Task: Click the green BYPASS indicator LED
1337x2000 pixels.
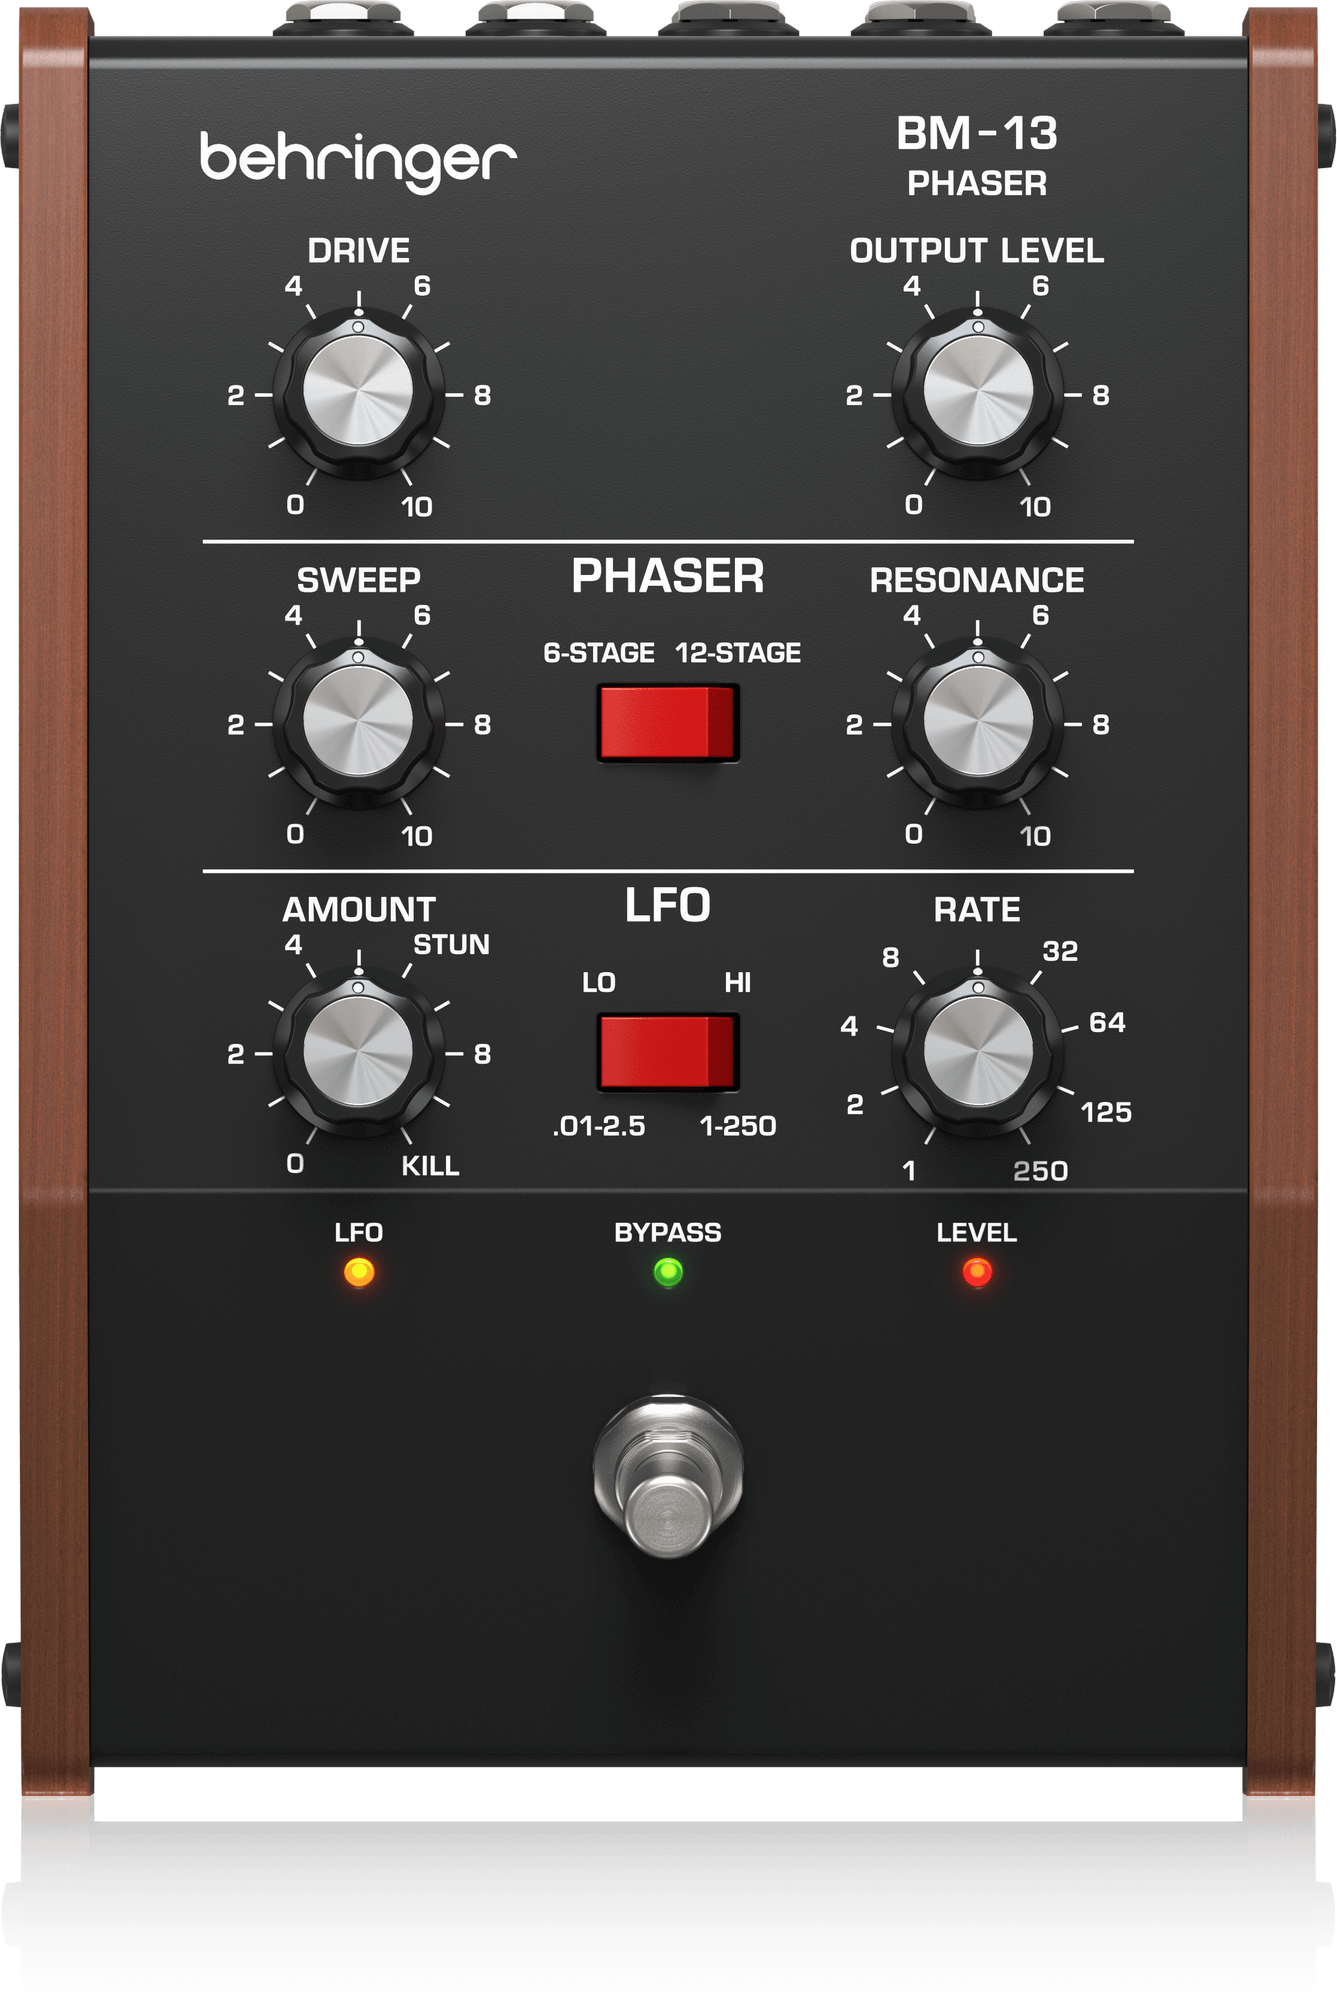Action: click(667, 1272)
